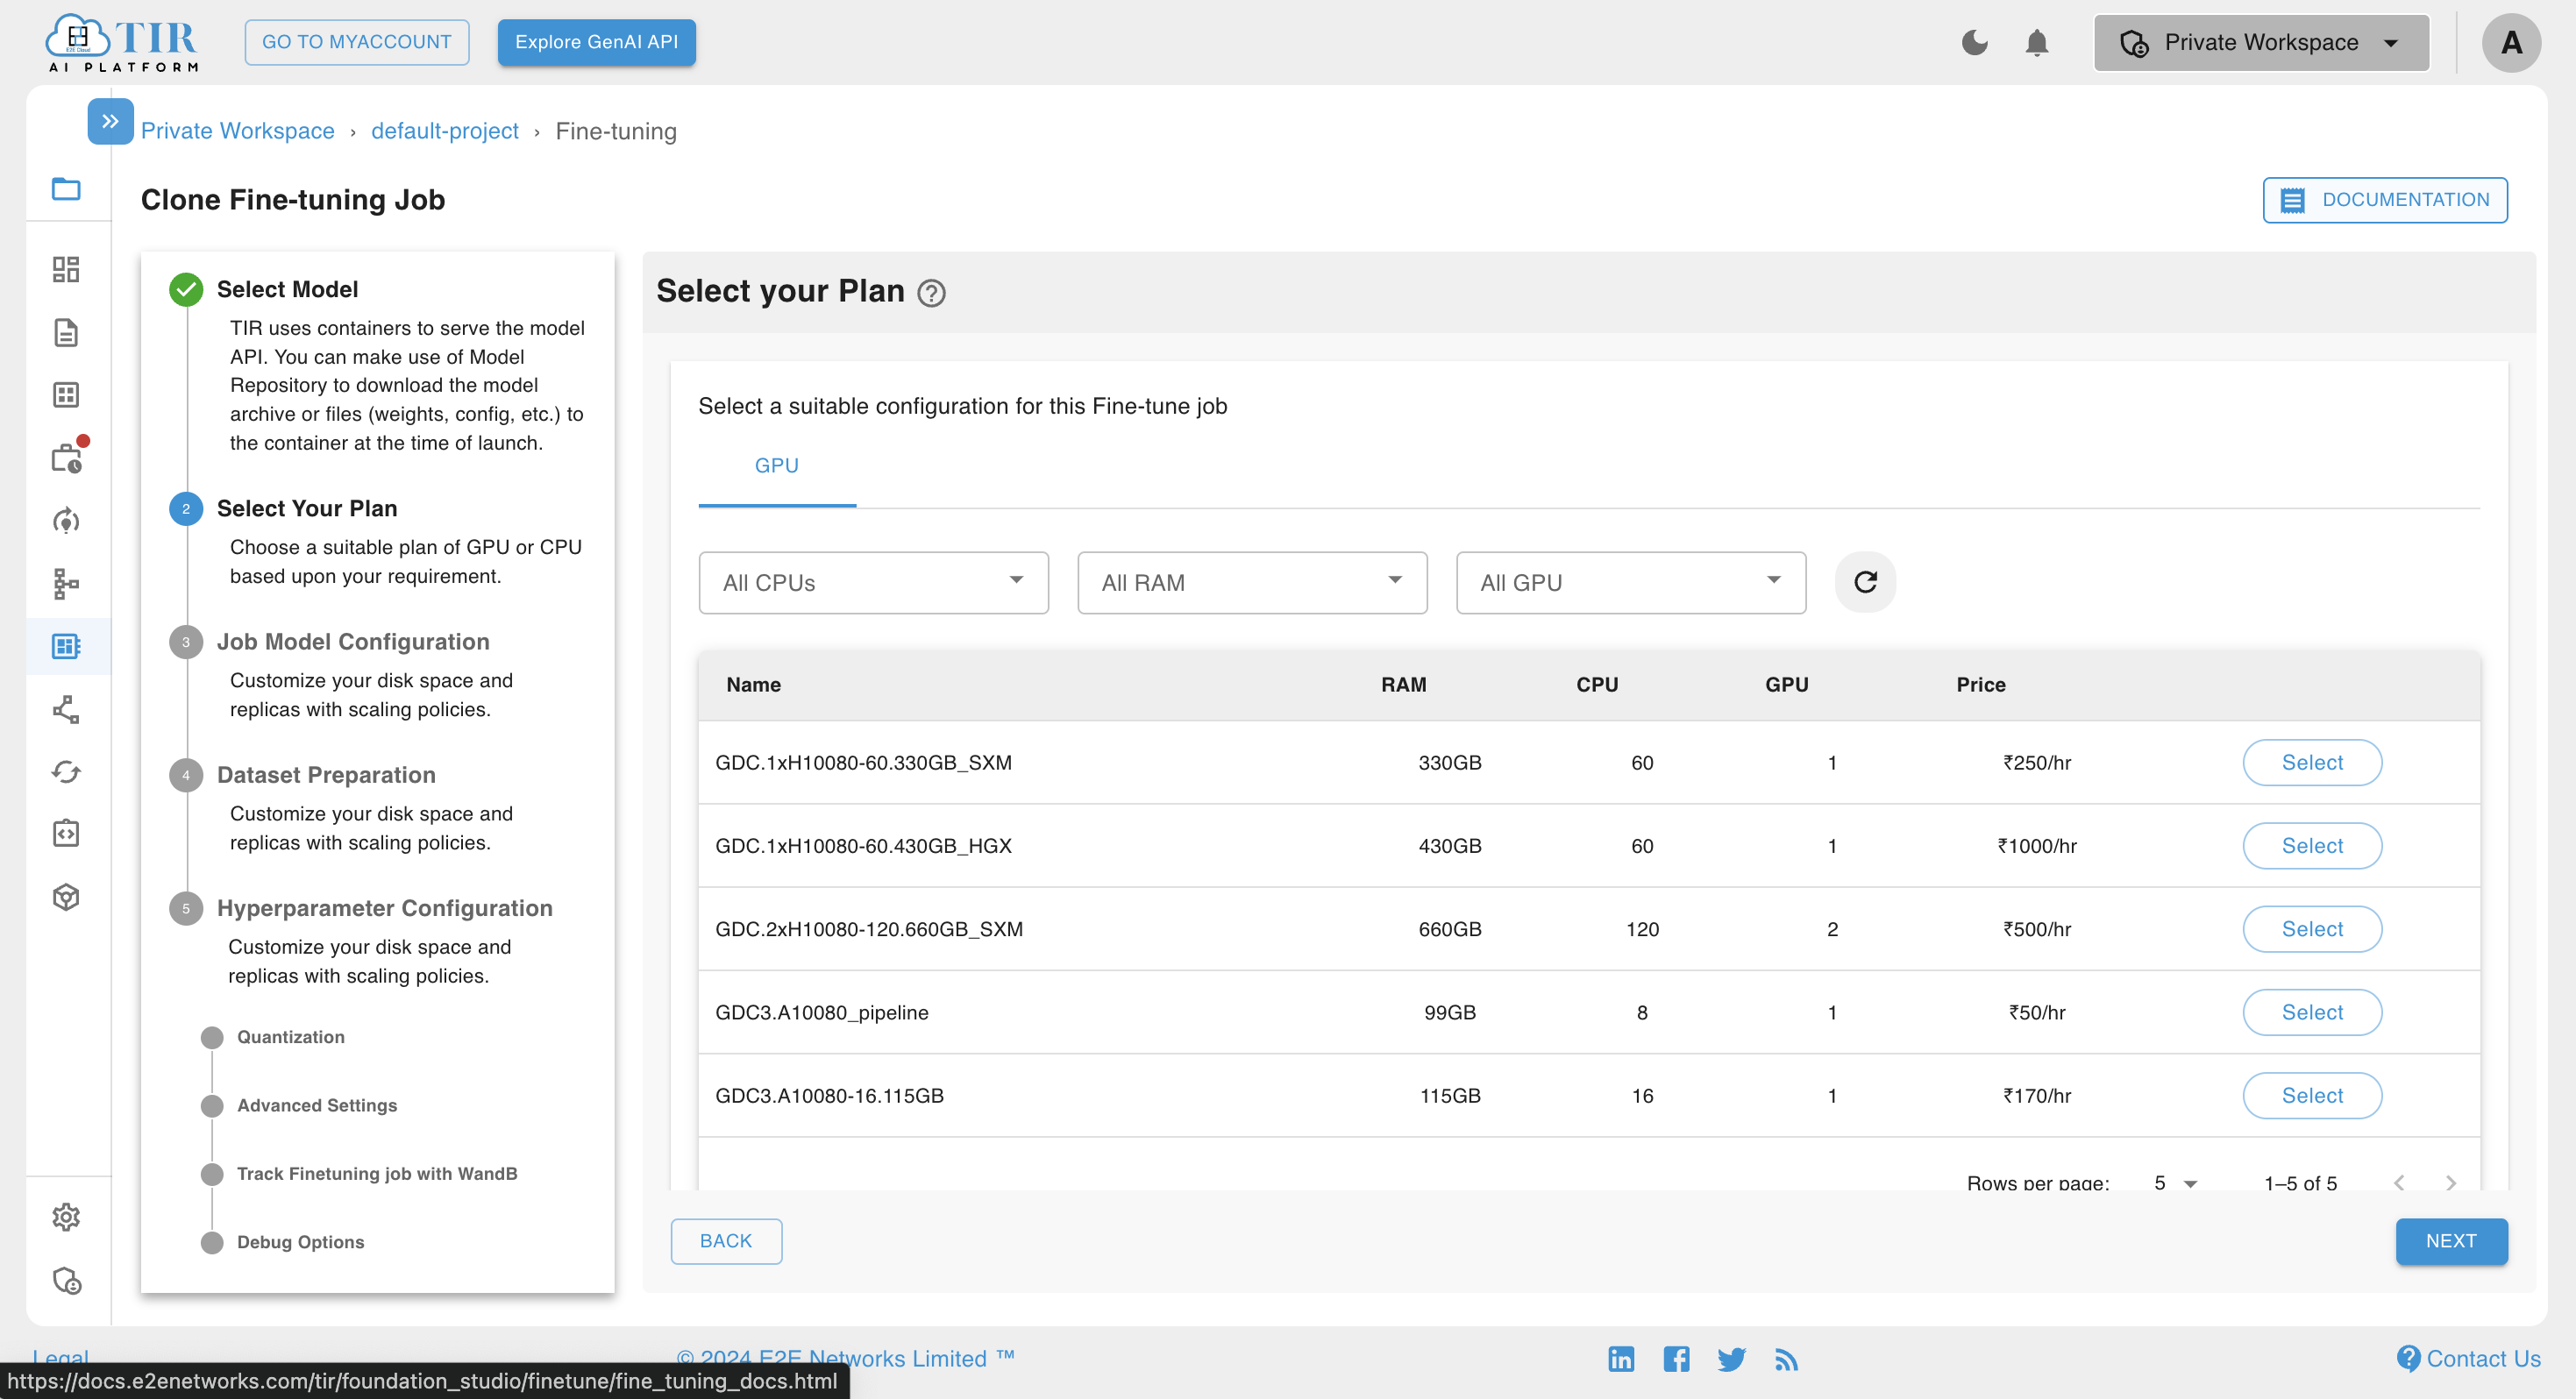Viewport: 2576px width, 1399px height.
Task: Open rocket-like deploy icon in sidebar
Action: (66, 521)
